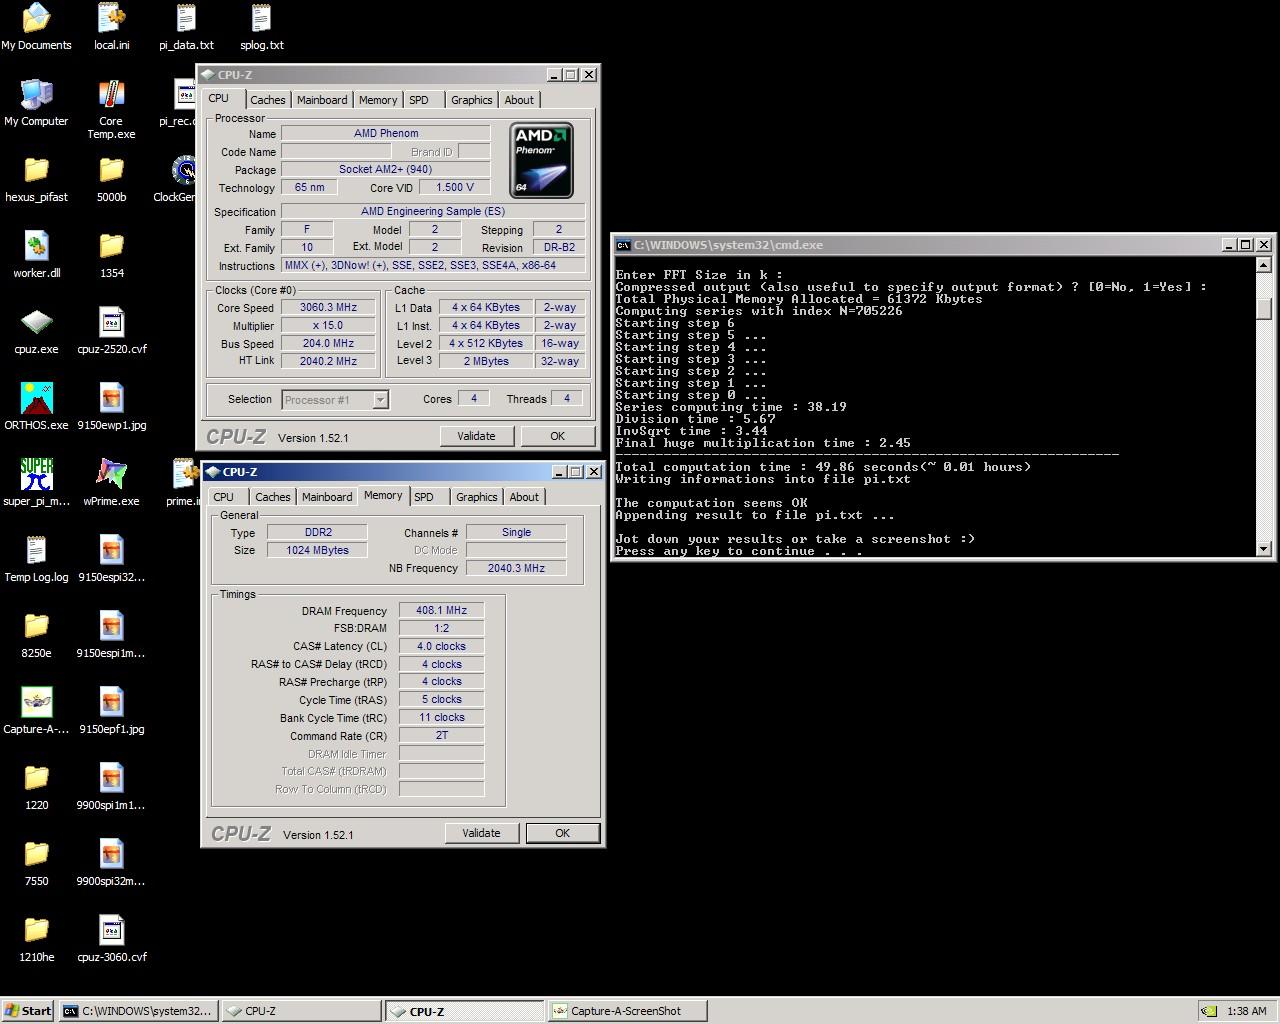
Task: Launch ORTHOS.exe stress tester
Action: (x=36, y=406)
